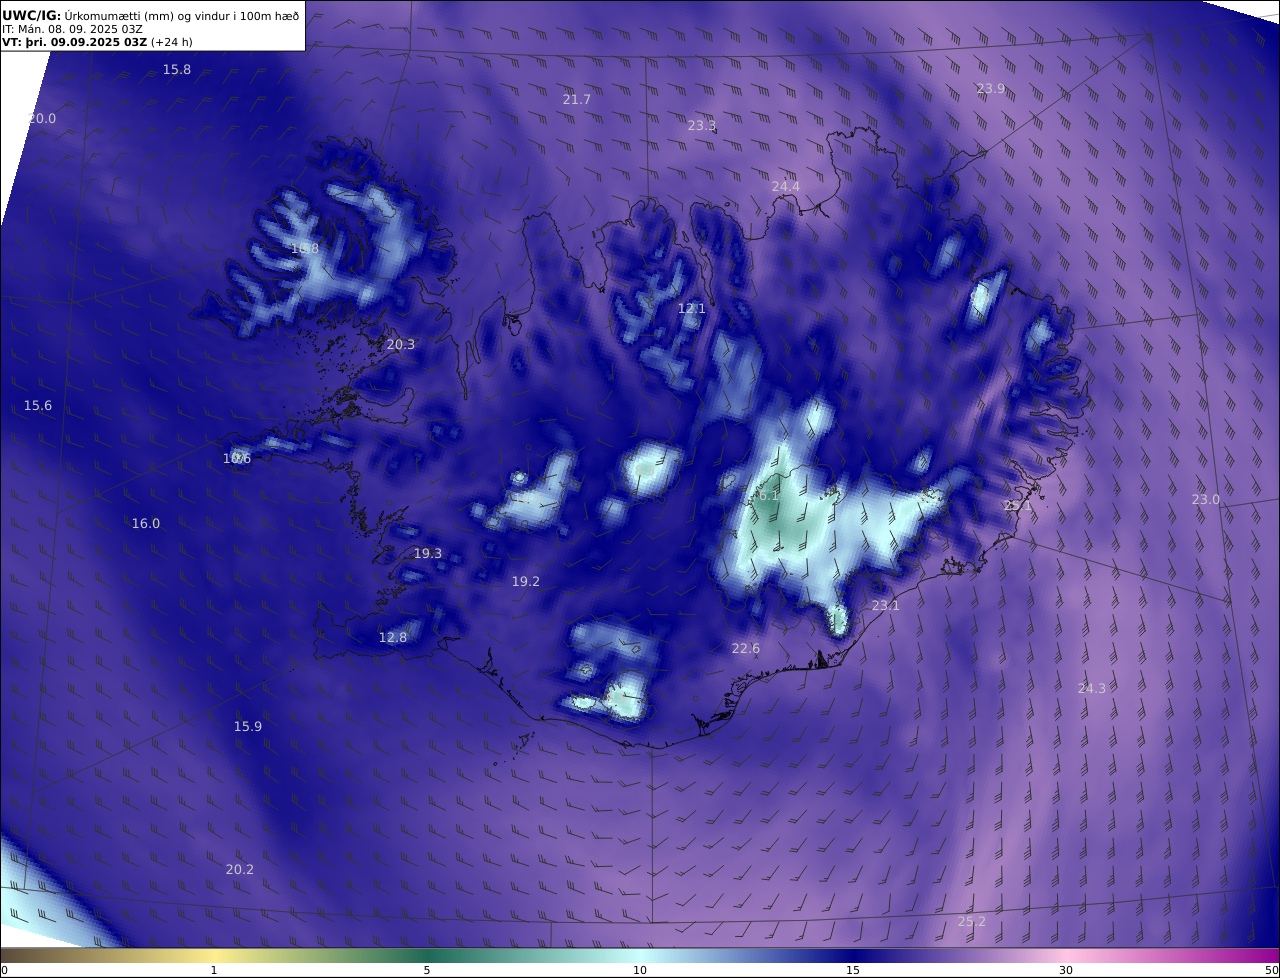Click the map value 15.8
Screen dimensions: 1280x978
pos(177,70)
